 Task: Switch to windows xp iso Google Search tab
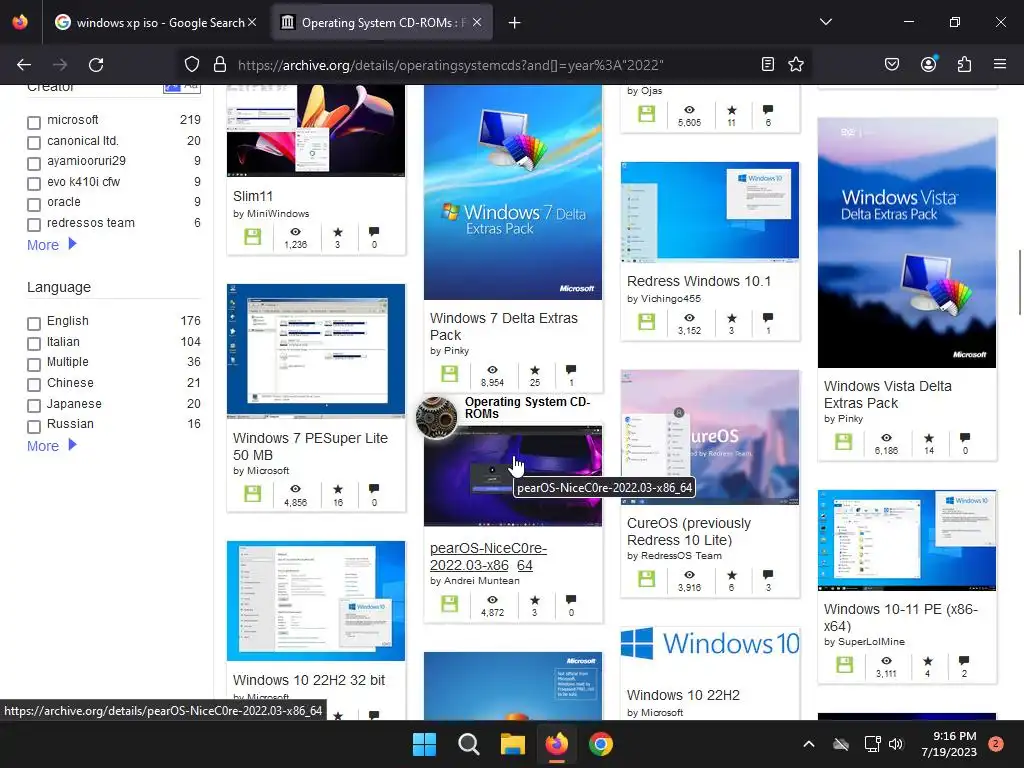155,23
